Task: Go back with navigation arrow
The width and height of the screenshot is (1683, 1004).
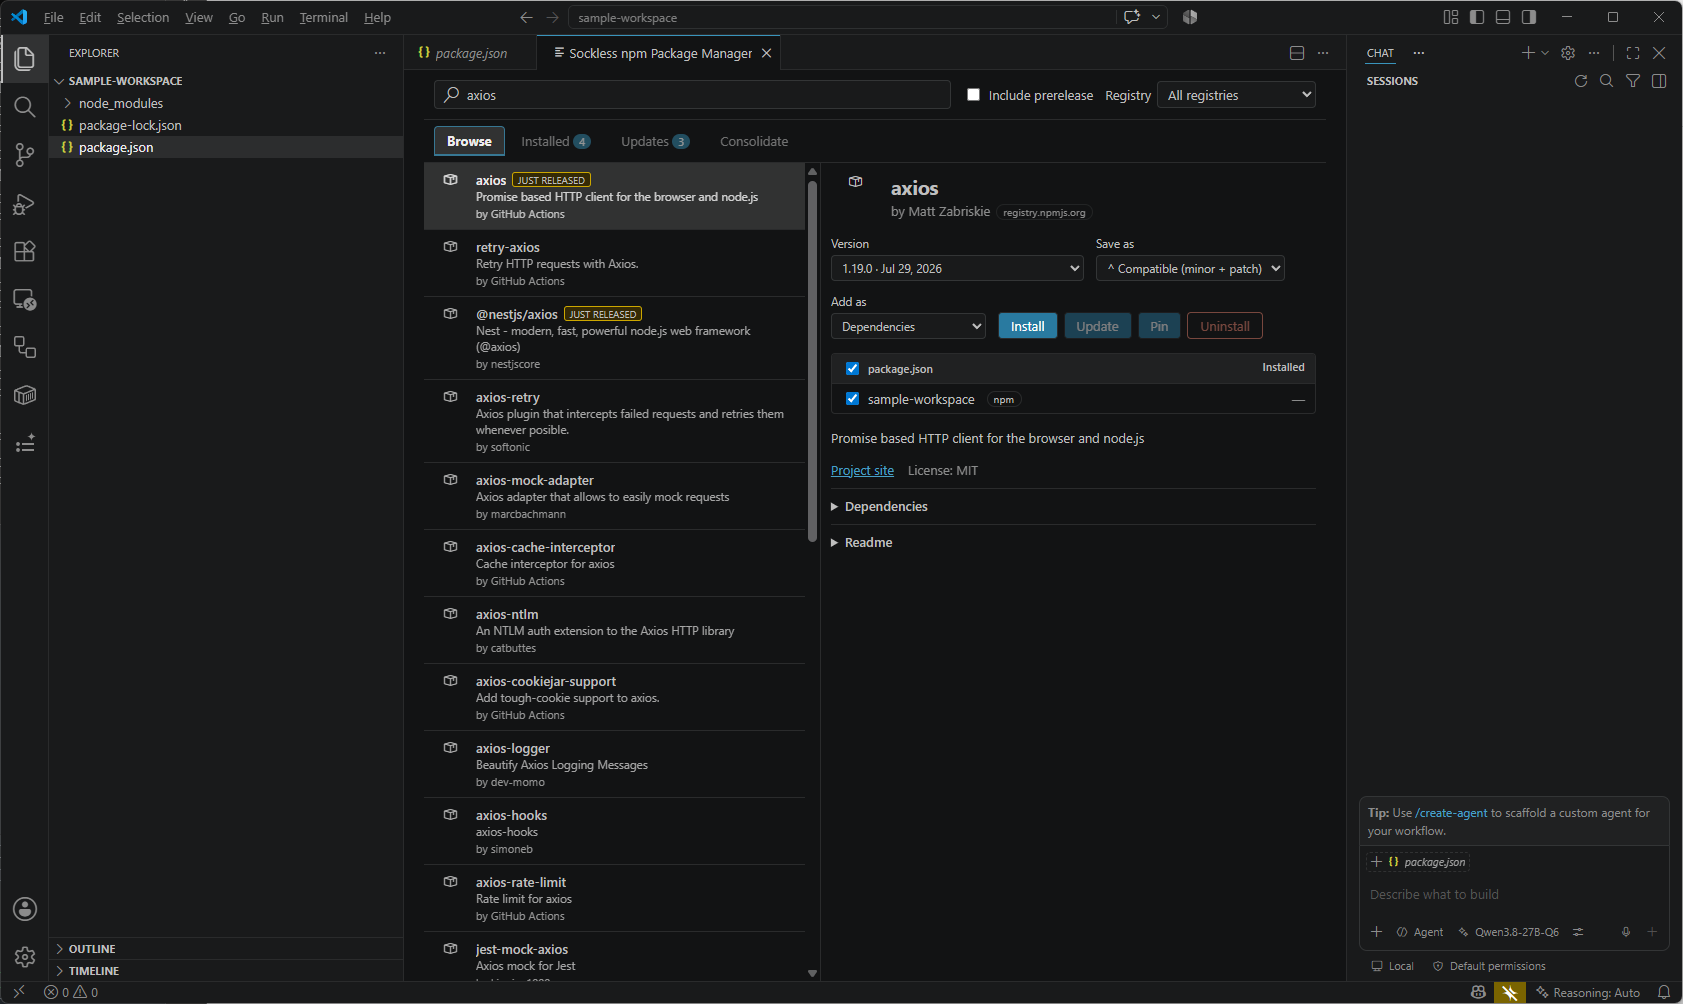Action: 526,17
